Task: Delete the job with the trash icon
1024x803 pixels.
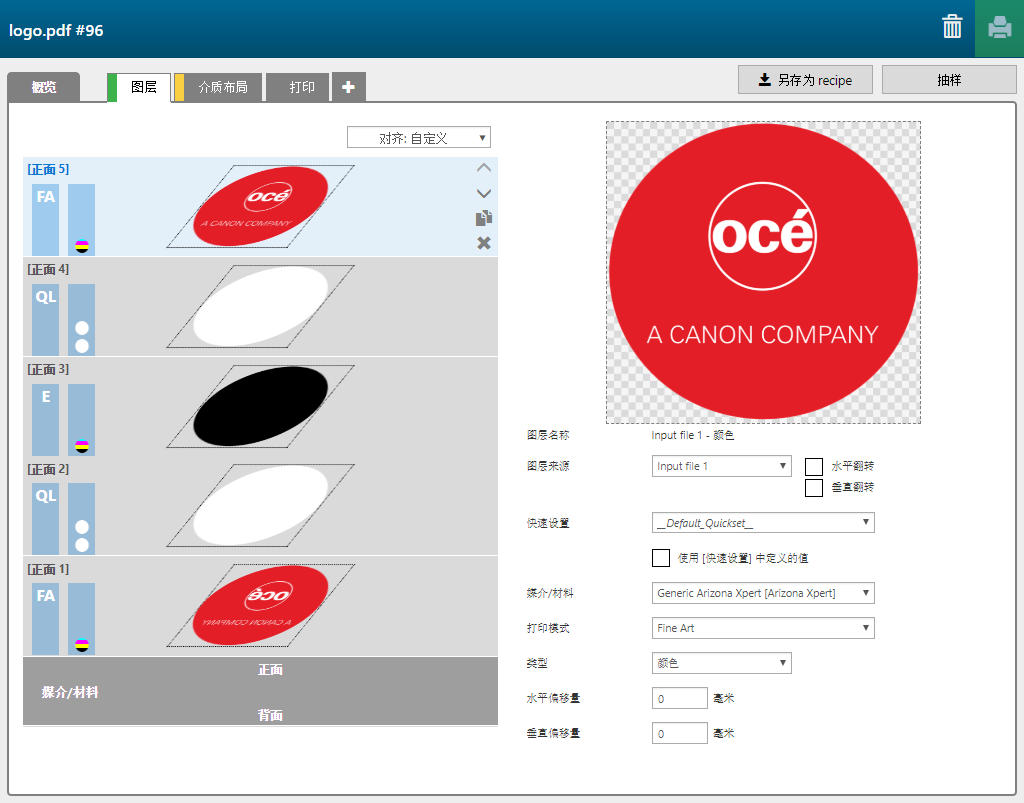Action: pyautogui.click(x=952, y=27)
